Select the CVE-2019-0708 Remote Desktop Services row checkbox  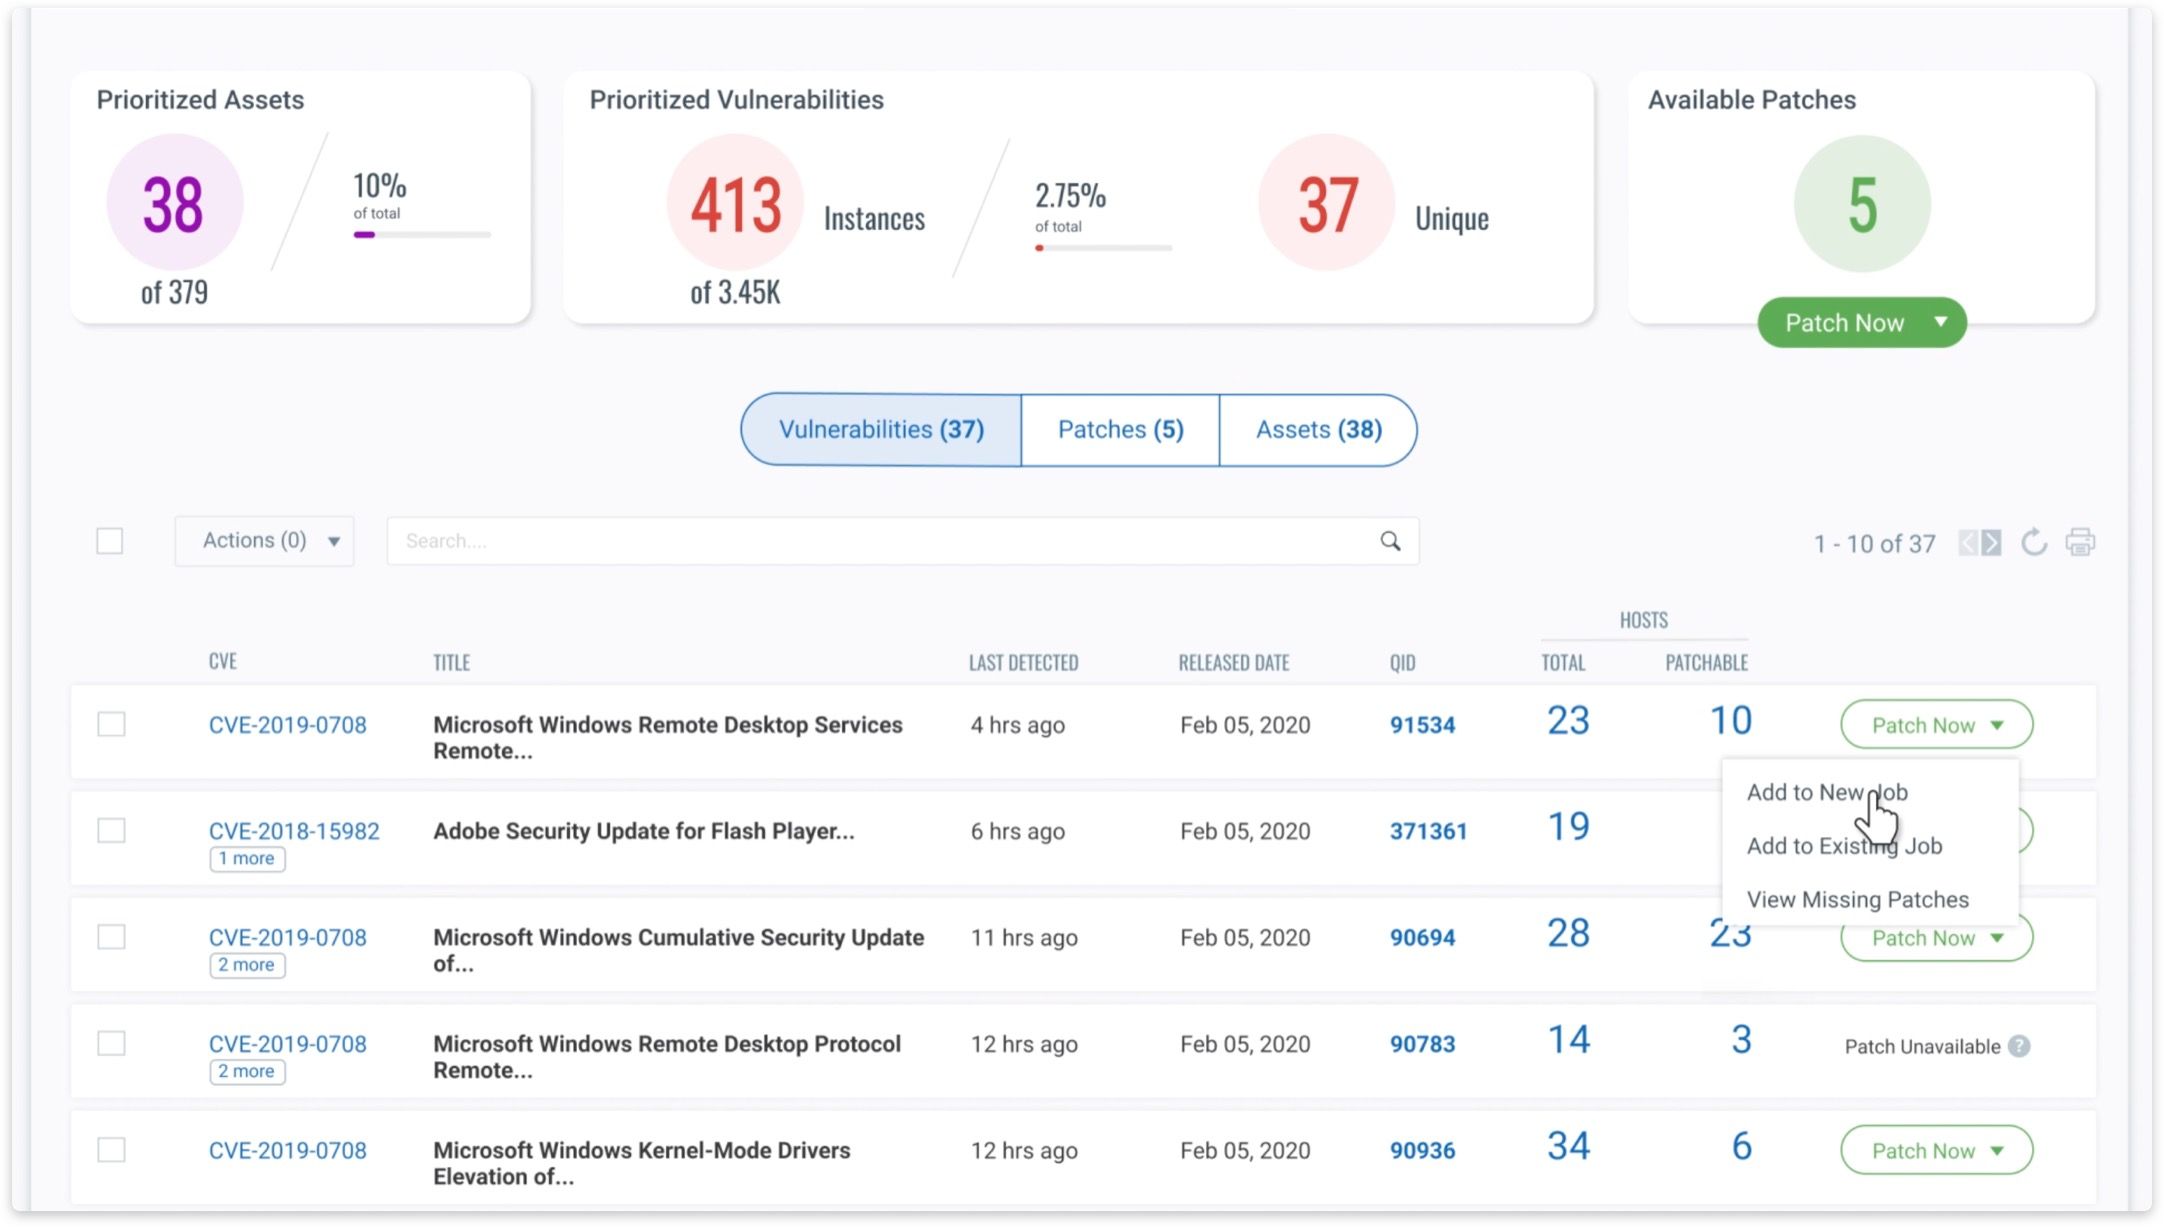click(x=110, y=724)
